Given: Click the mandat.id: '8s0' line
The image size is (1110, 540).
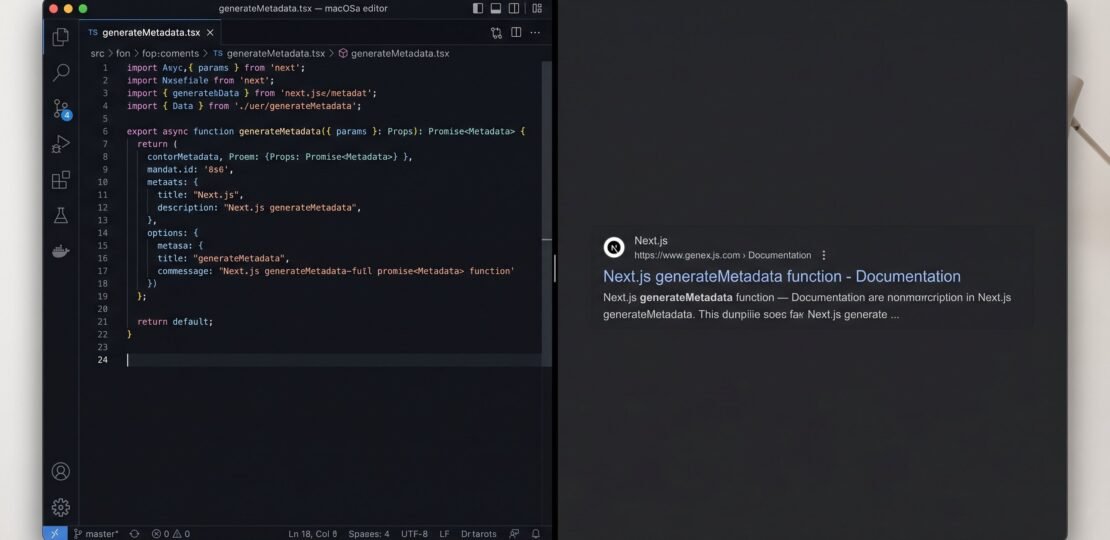Looking at the screenshot, I should pyautogui.click(x=190, y=169).
